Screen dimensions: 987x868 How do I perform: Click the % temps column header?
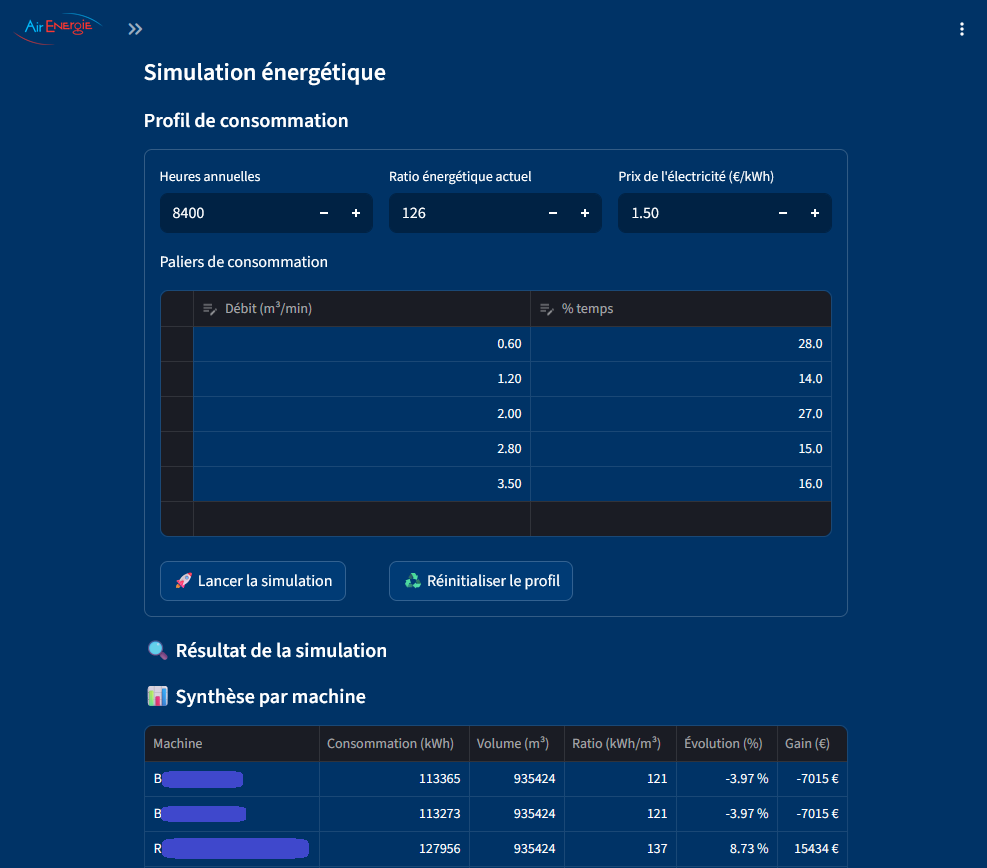point(680,308)
